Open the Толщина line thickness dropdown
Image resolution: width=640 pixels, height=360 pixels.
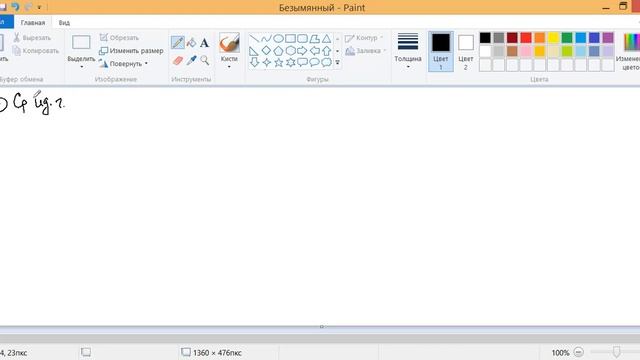408,67
